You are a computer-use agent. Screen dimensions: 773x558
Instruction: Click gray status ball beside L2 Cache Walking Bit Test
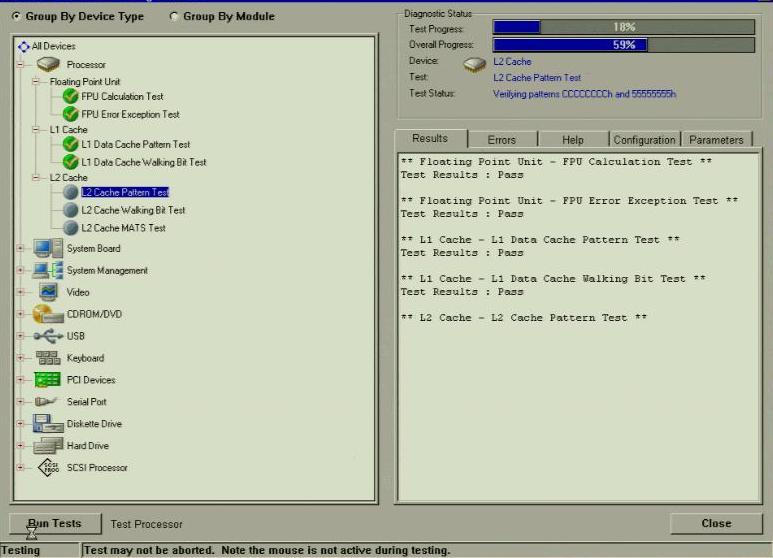pos(70,210)
